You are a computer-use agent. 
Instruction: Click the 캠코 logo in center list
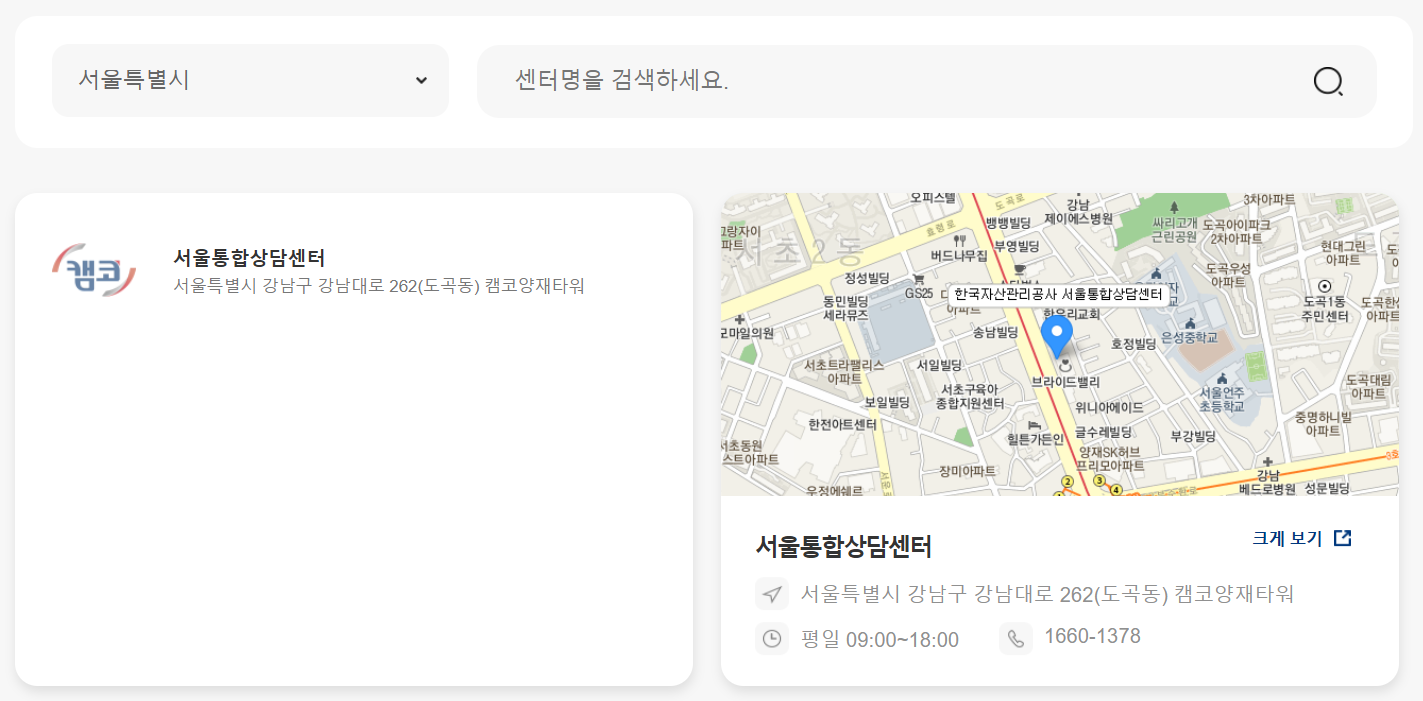point(93,271)
